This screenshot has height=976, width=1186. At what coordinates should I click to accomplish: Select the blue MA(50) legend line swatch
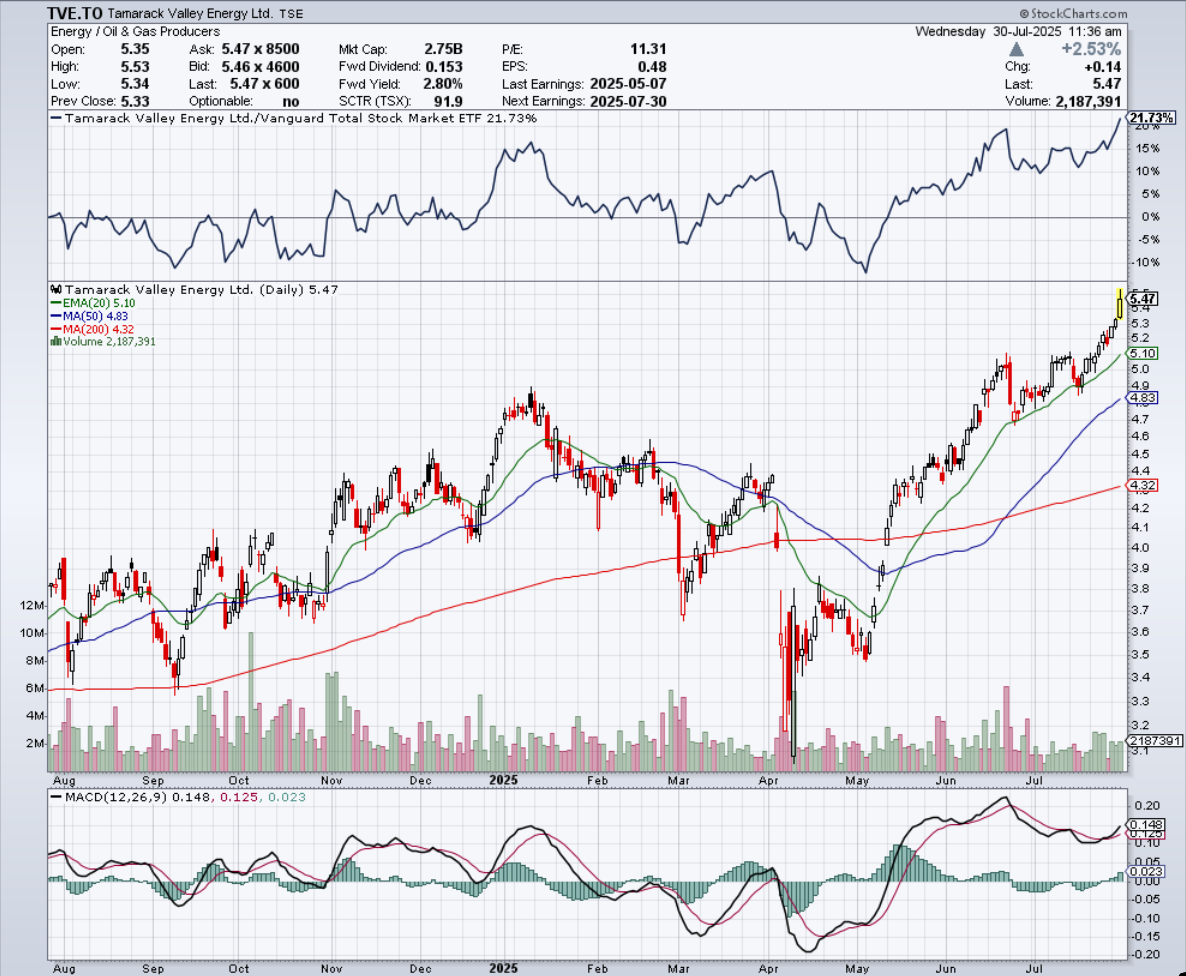[55, 316]
